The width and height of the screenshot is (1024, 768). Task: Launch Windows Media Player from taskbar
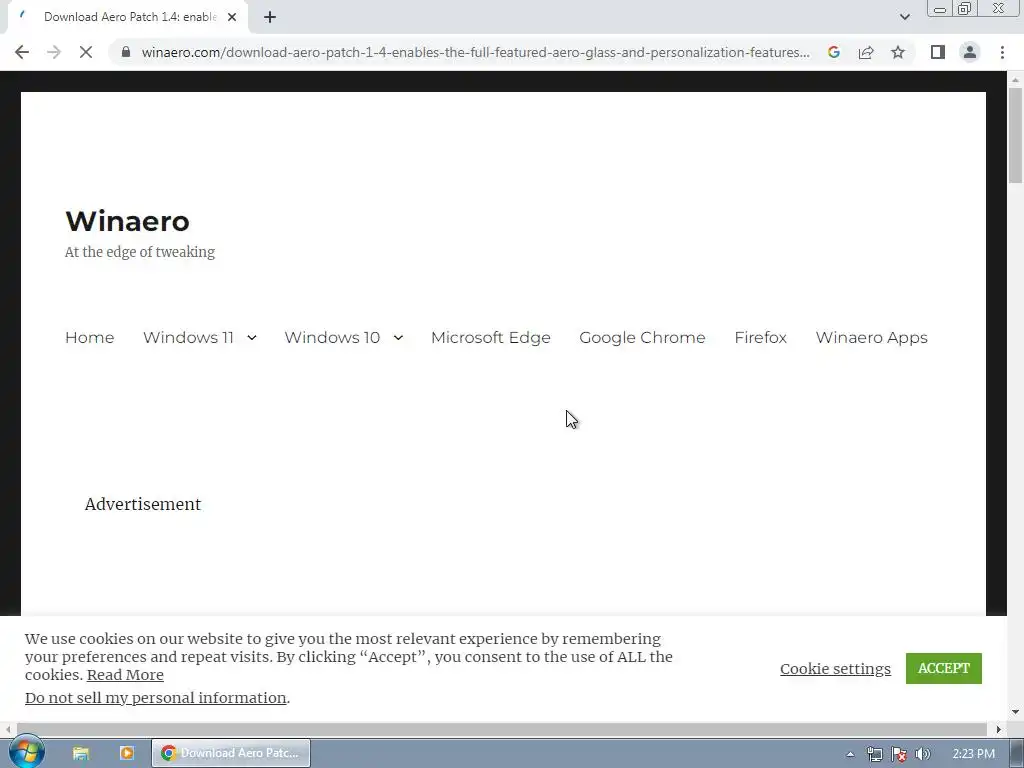[127, 753]
